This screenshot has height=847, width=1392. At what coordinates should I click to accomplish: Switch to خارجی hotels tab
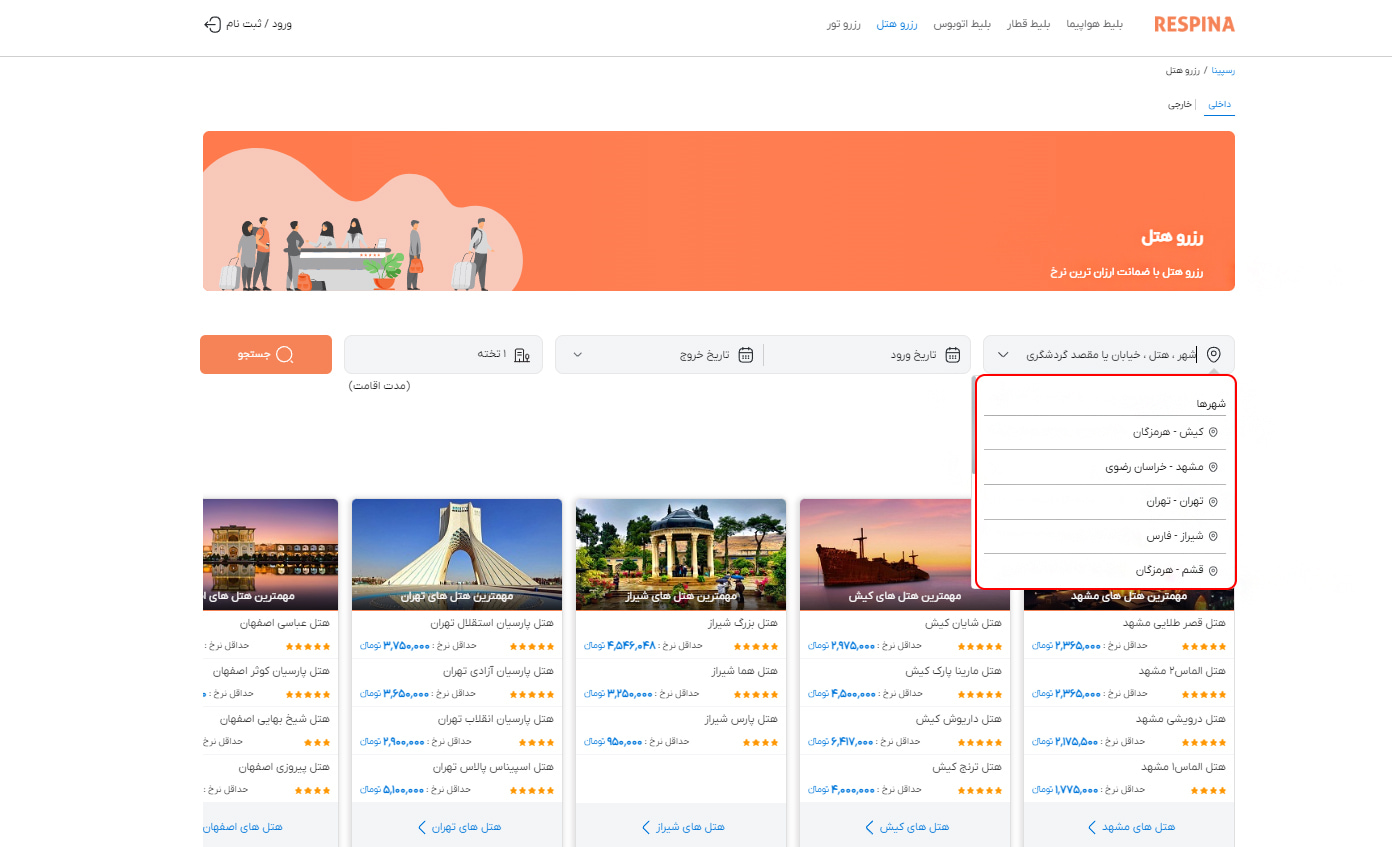tap(1180, 104)
